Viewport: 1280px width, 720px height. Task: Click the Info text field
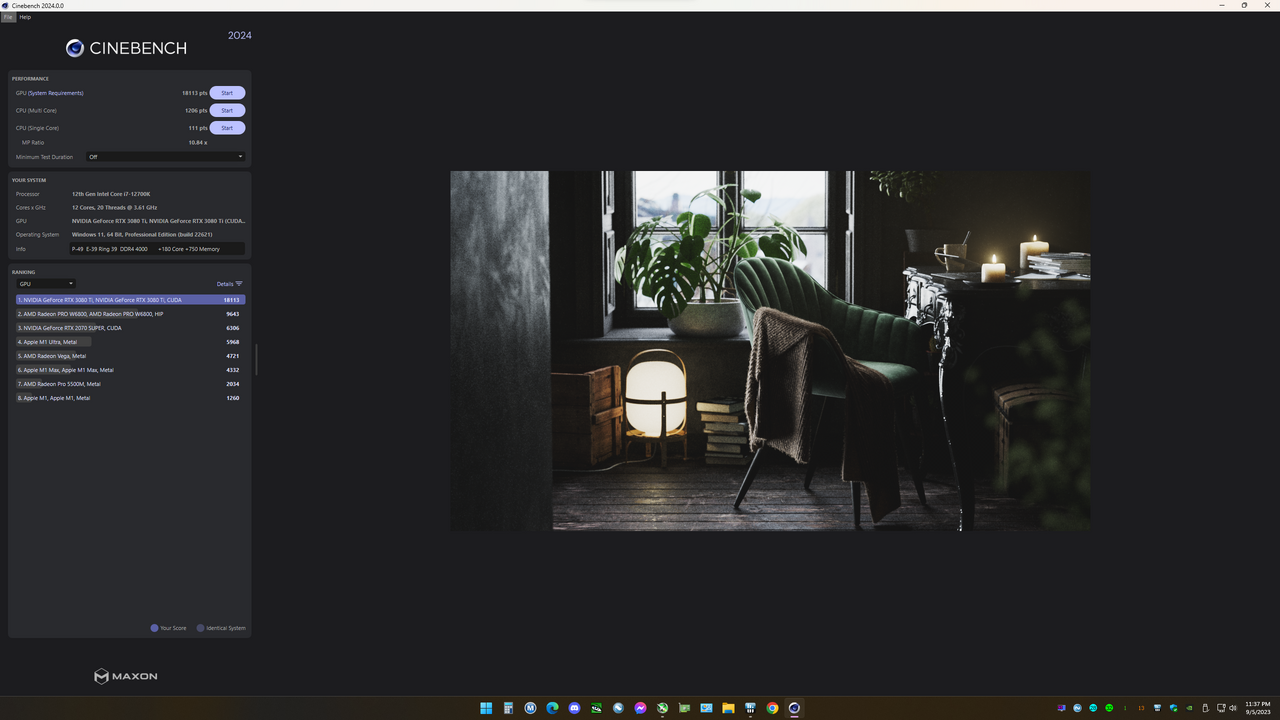tap(157, 249)
